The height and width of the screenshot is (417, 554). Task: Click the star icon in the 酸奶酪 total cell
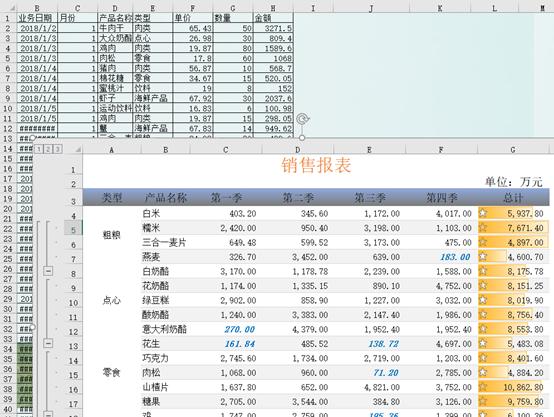click(x=483, y=315)
